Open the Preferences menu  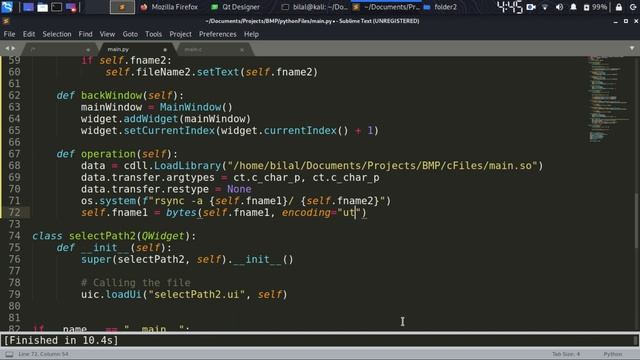(218, 34)
